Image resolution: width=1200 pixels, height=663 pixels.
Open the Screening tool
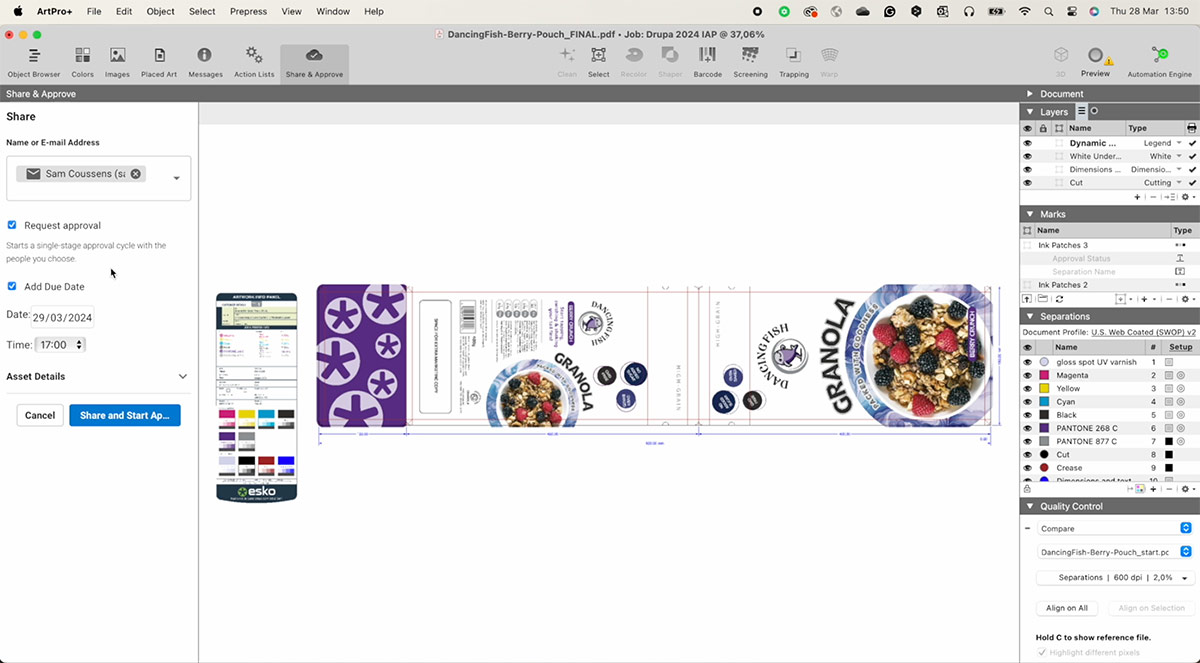tap(750, 62)
